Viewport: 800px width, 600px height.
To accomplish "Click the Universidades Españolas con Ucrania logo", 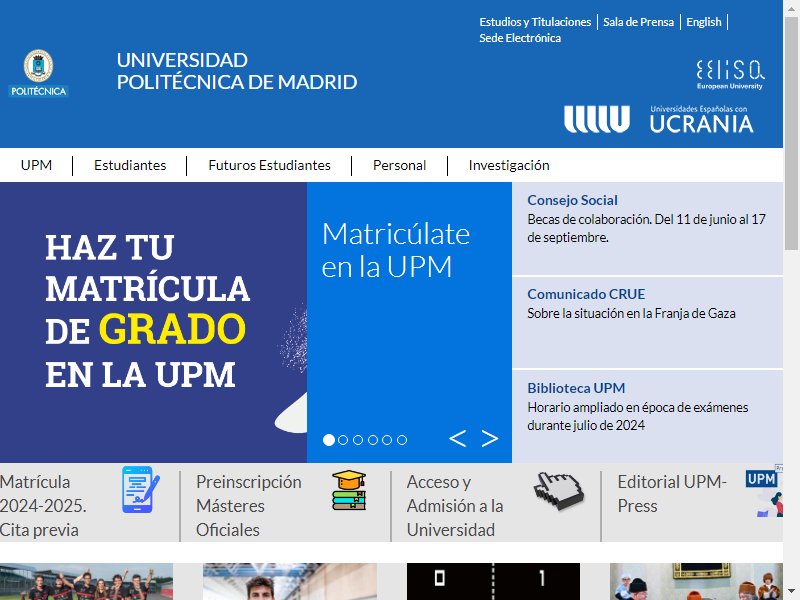I will [659, 119].
